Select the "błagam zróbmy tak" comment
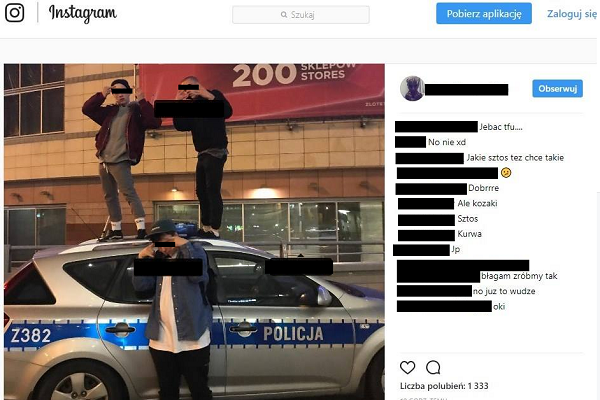 519,276
